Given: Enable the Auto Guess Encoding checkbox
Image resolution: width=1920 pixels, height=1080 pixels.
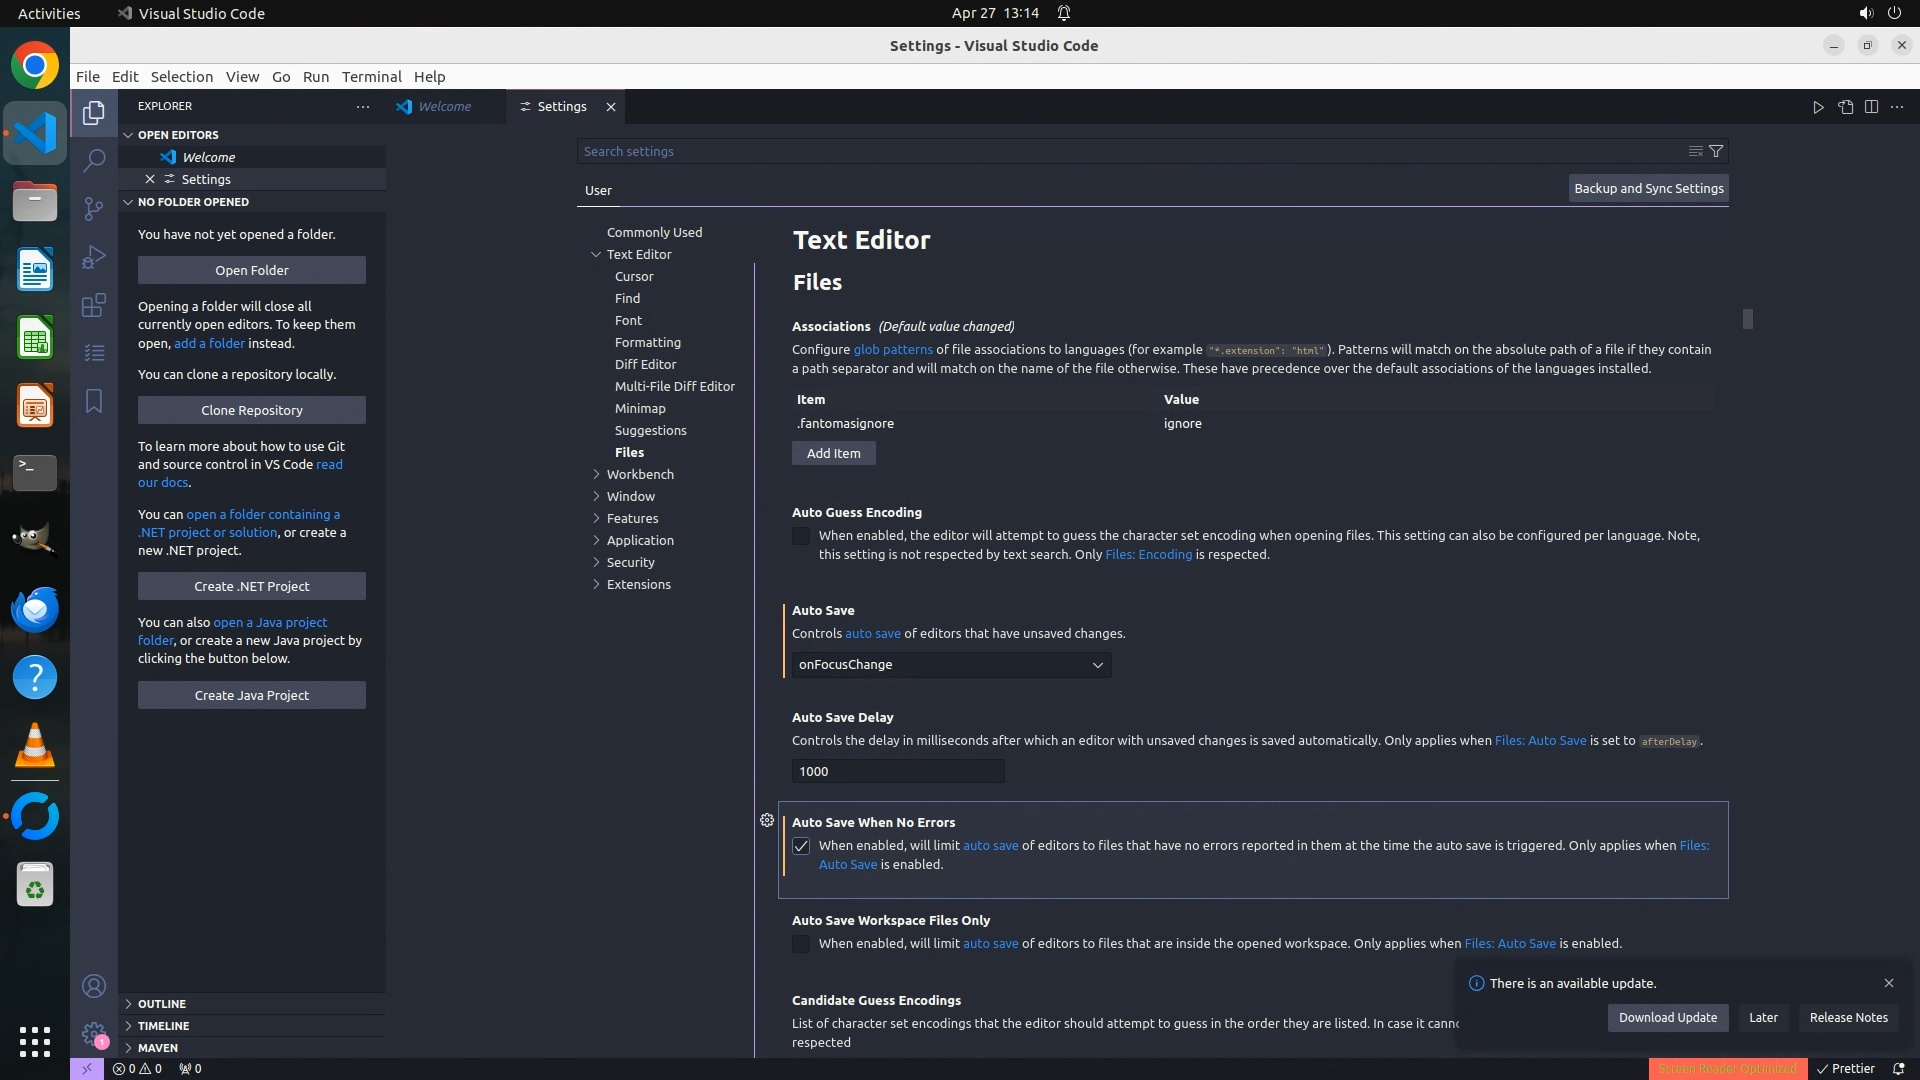Looking at the screenshot, I should [x=801, y=536].
